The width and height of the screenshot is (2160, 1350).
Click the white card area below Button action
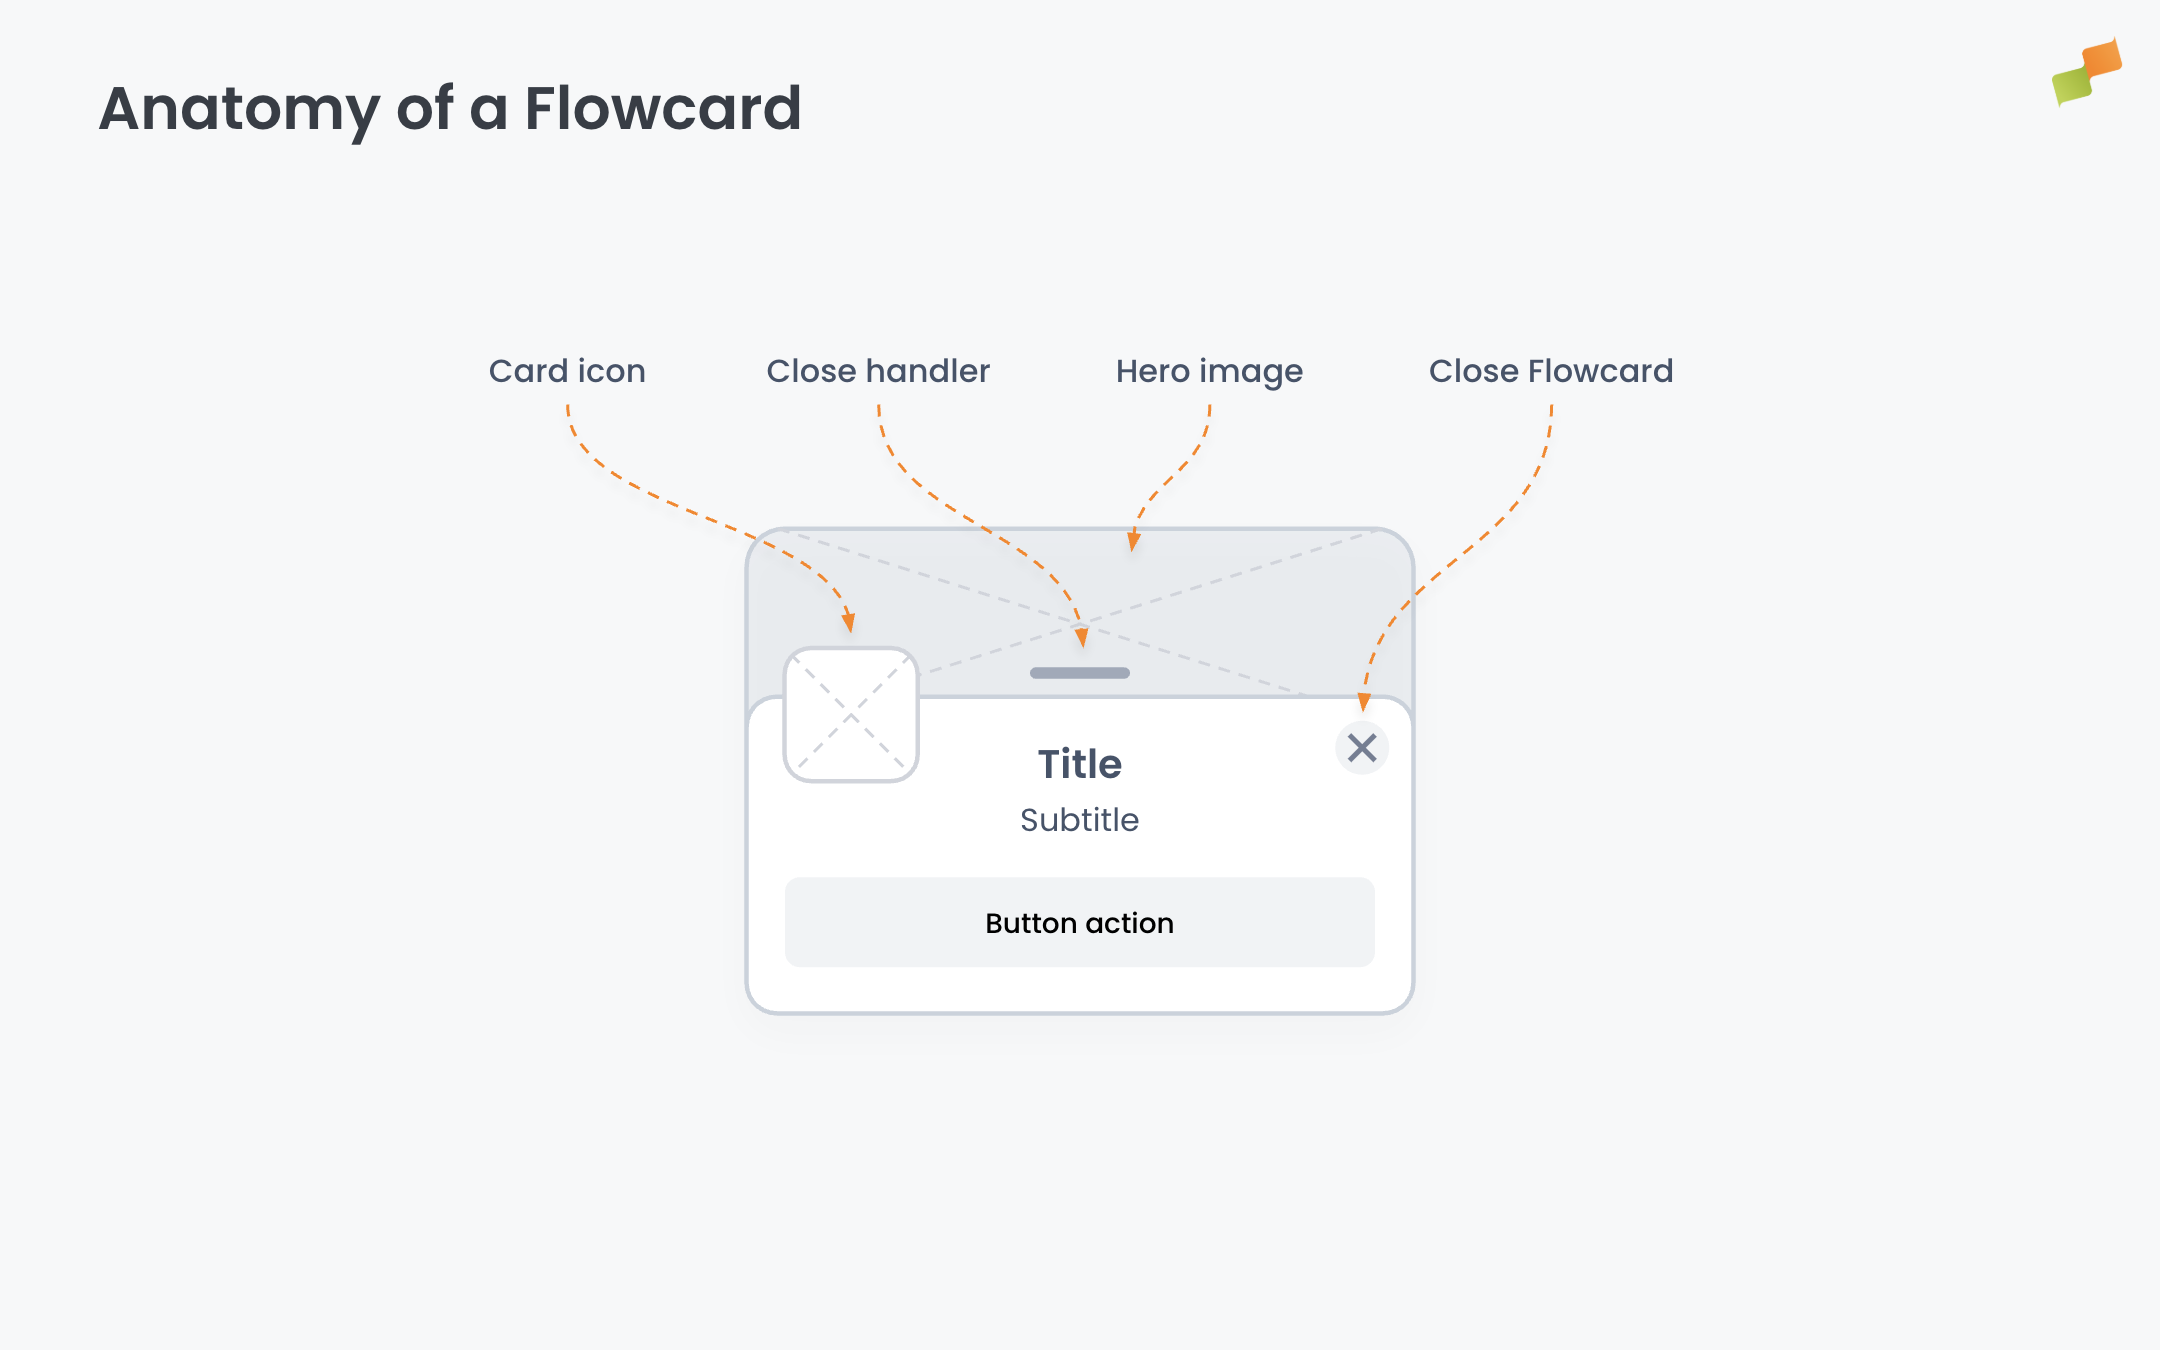(x=1080, y=990)
